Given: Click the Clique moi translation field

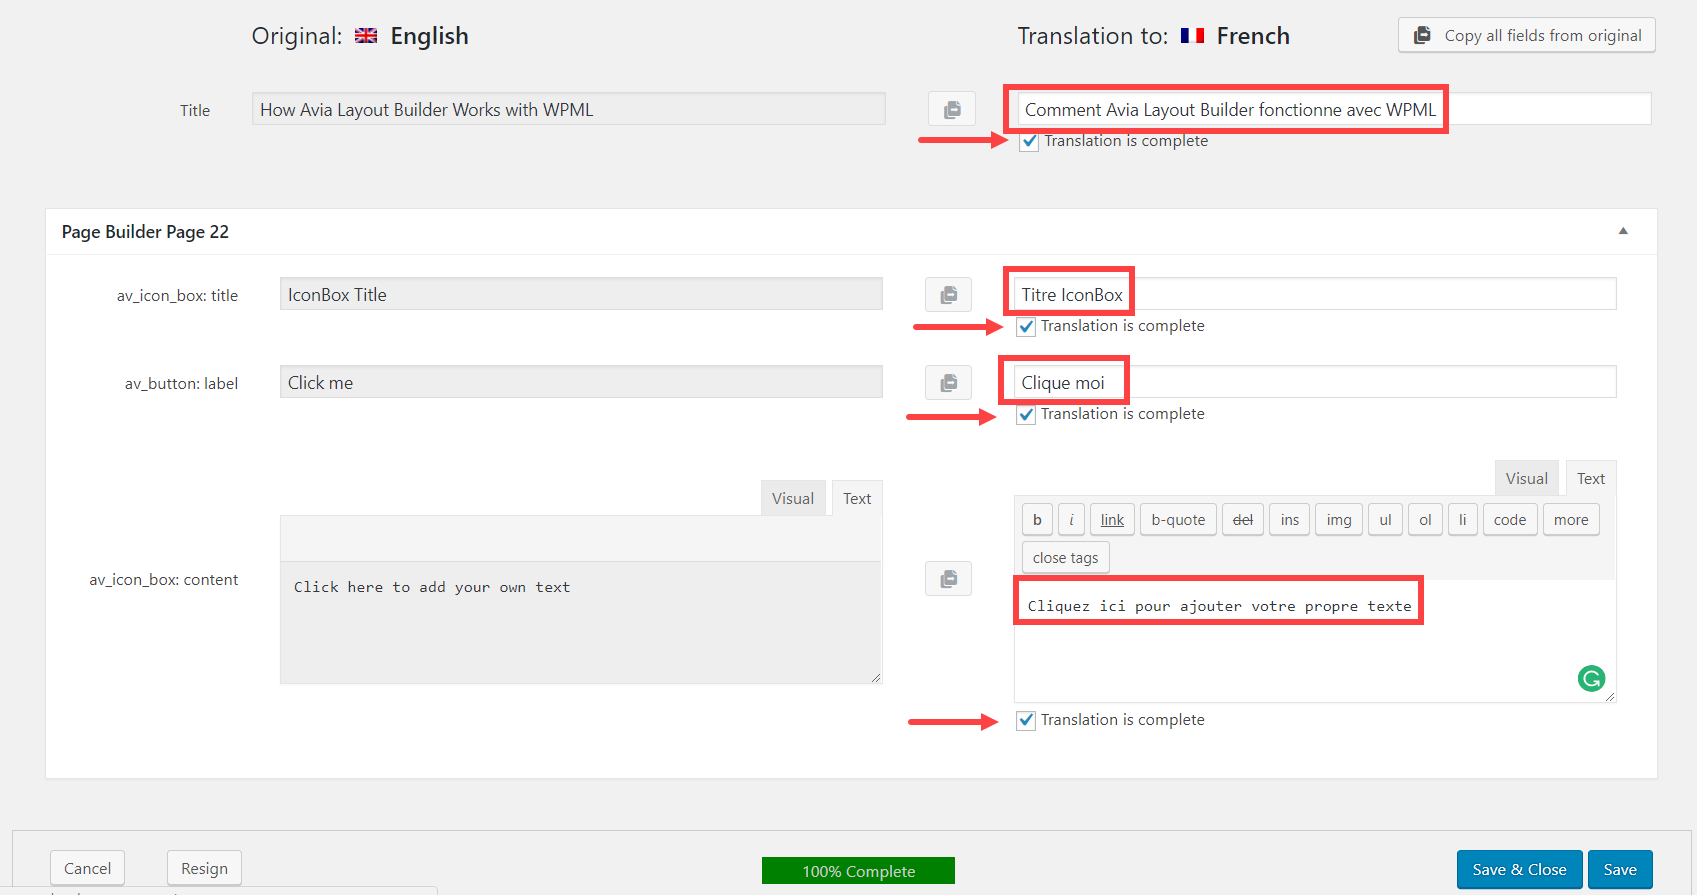Looking at the screenshot, I should pos(1315,382).
